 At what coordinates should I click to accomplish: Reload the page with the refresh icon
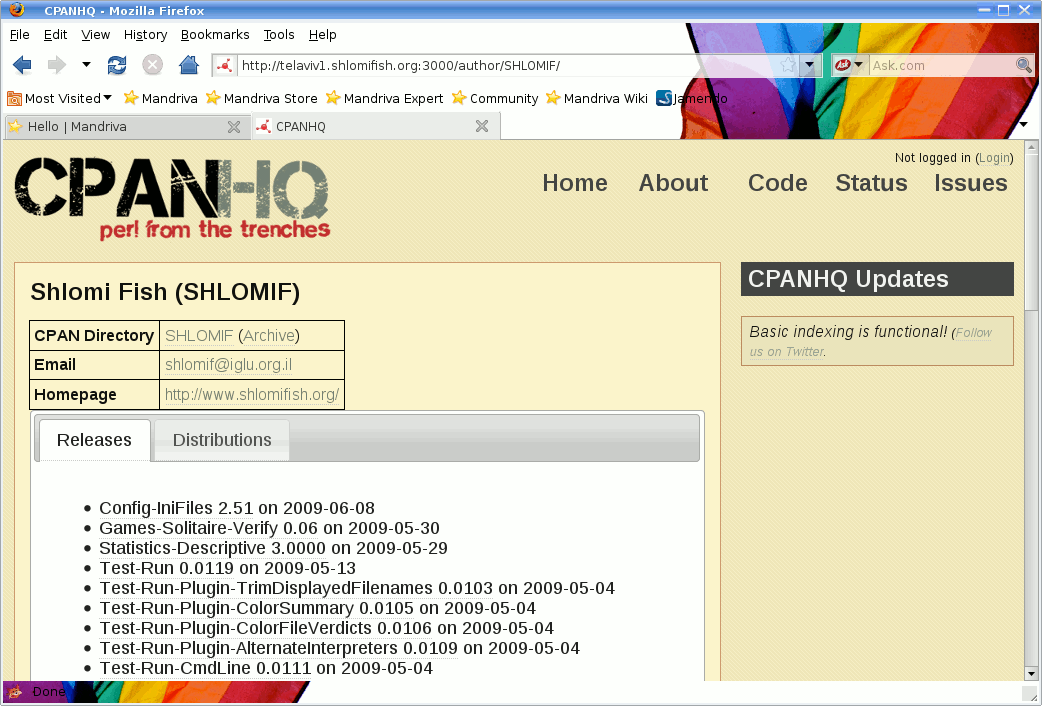[x=117, y=65]
